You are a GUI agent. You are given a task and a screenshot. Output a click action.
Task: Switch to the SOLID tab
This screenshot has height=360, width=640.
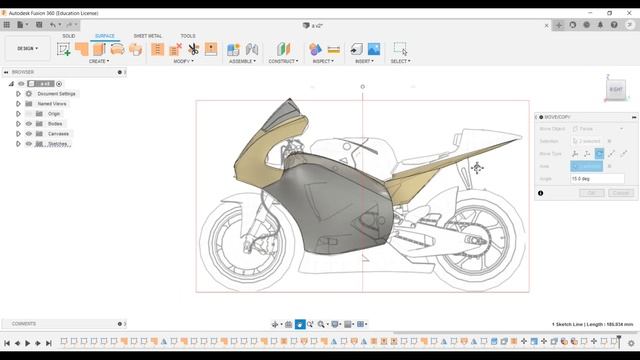(69, 36)
